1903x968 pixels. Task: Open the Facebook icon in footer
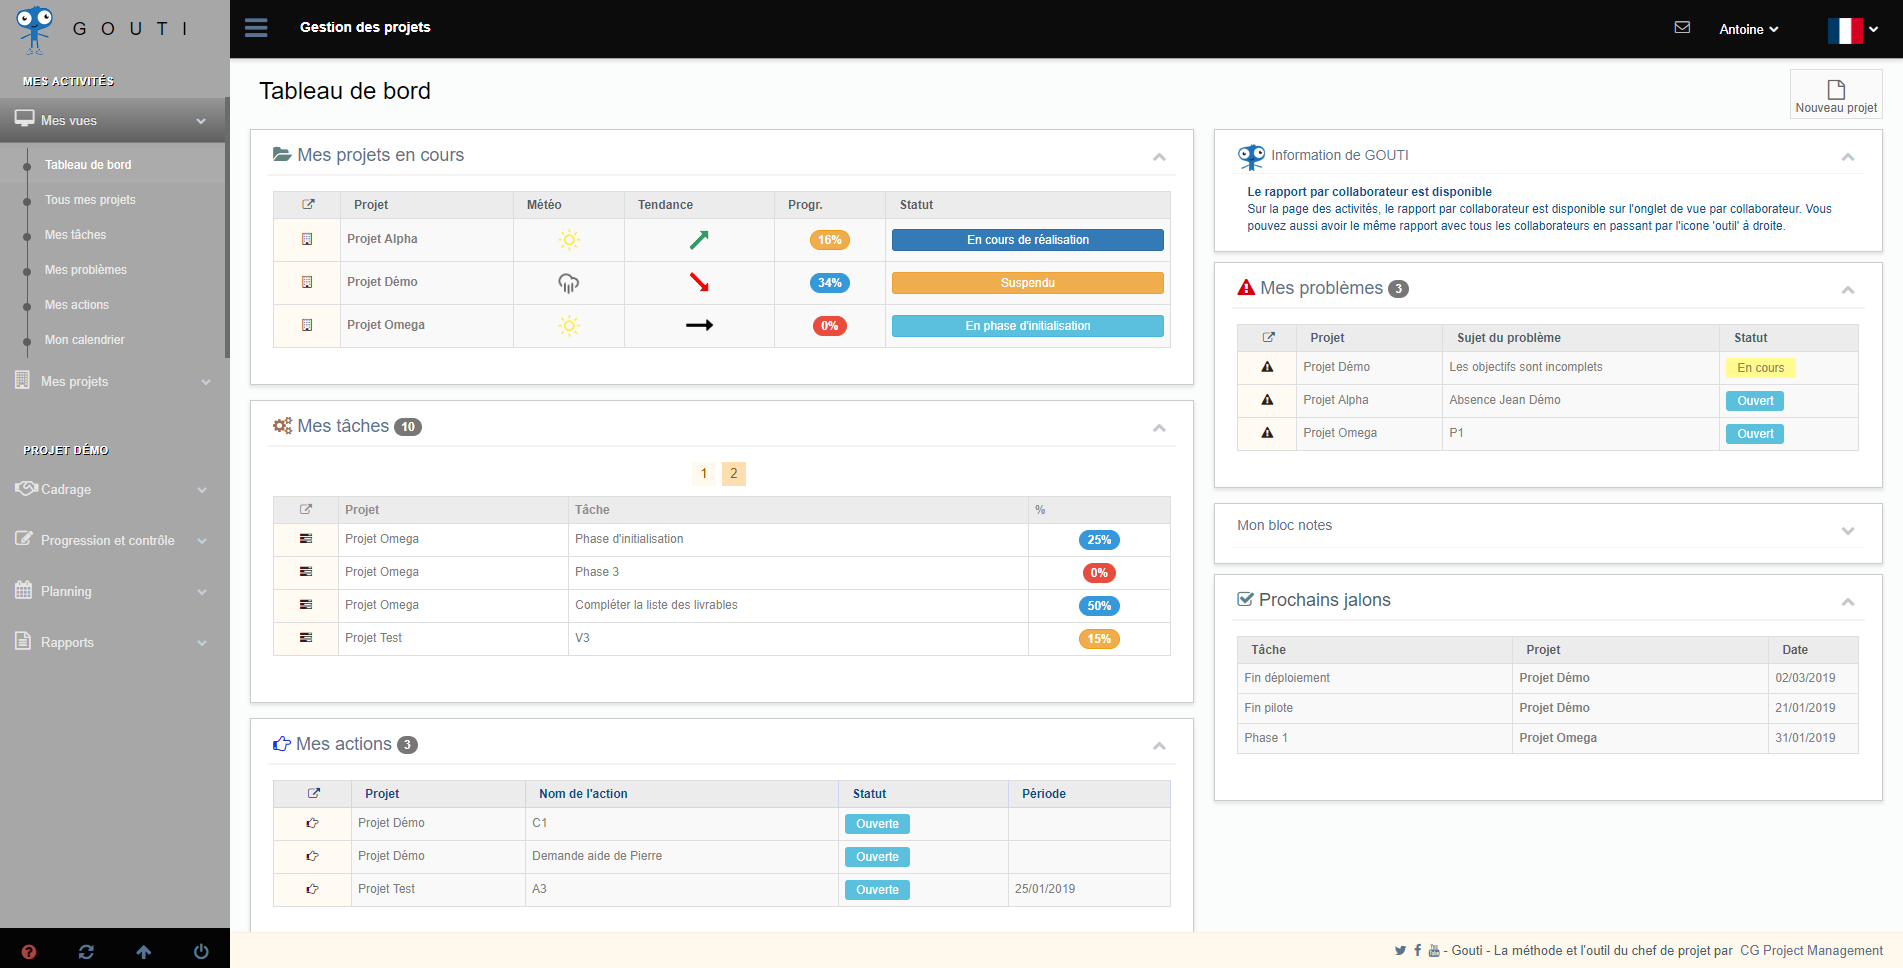pyautogui.click(x=1417, y=951)
